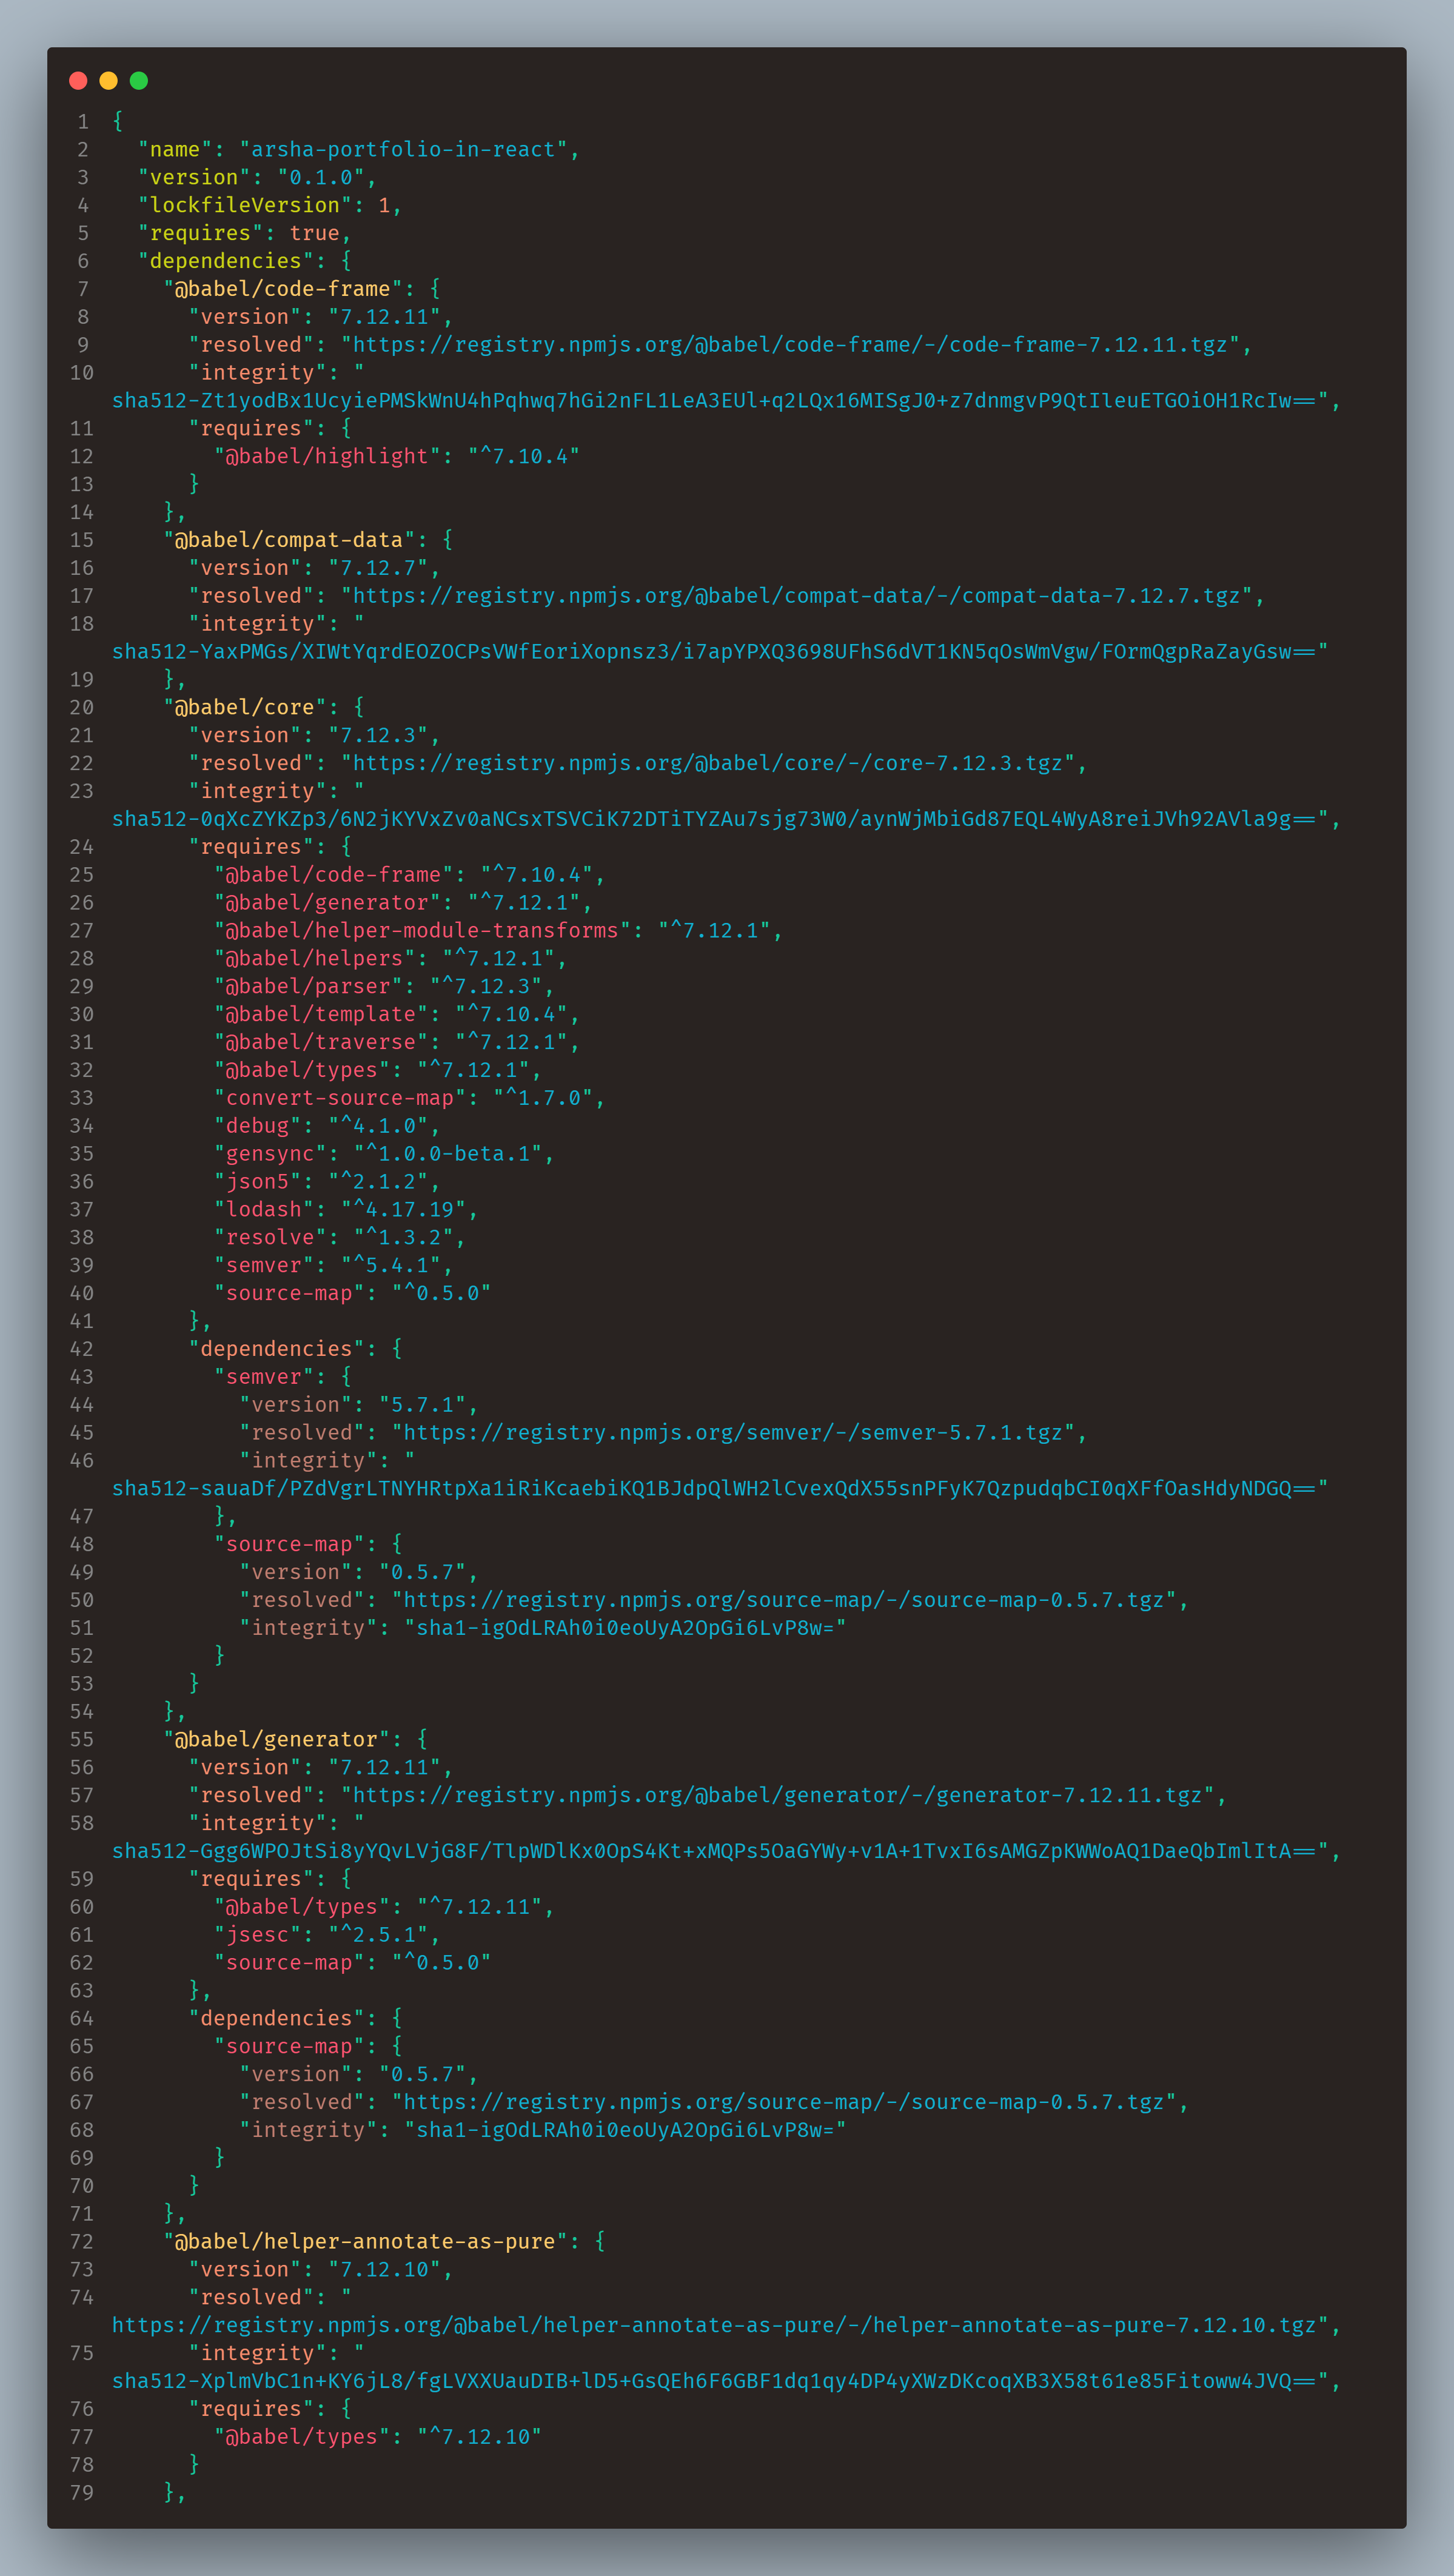
Task: Click the "lockfileVersion" key
Action: (x=245, y=205)
